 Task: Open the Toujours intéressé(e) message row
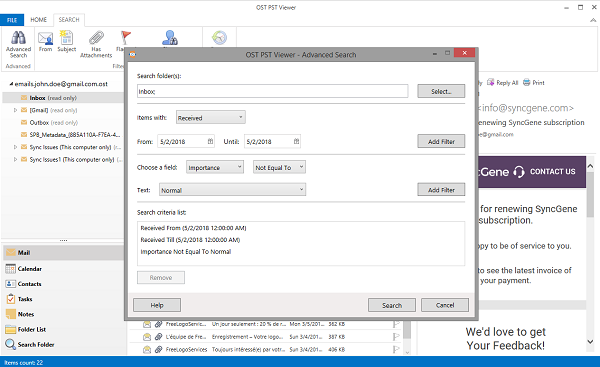(264, 349)
